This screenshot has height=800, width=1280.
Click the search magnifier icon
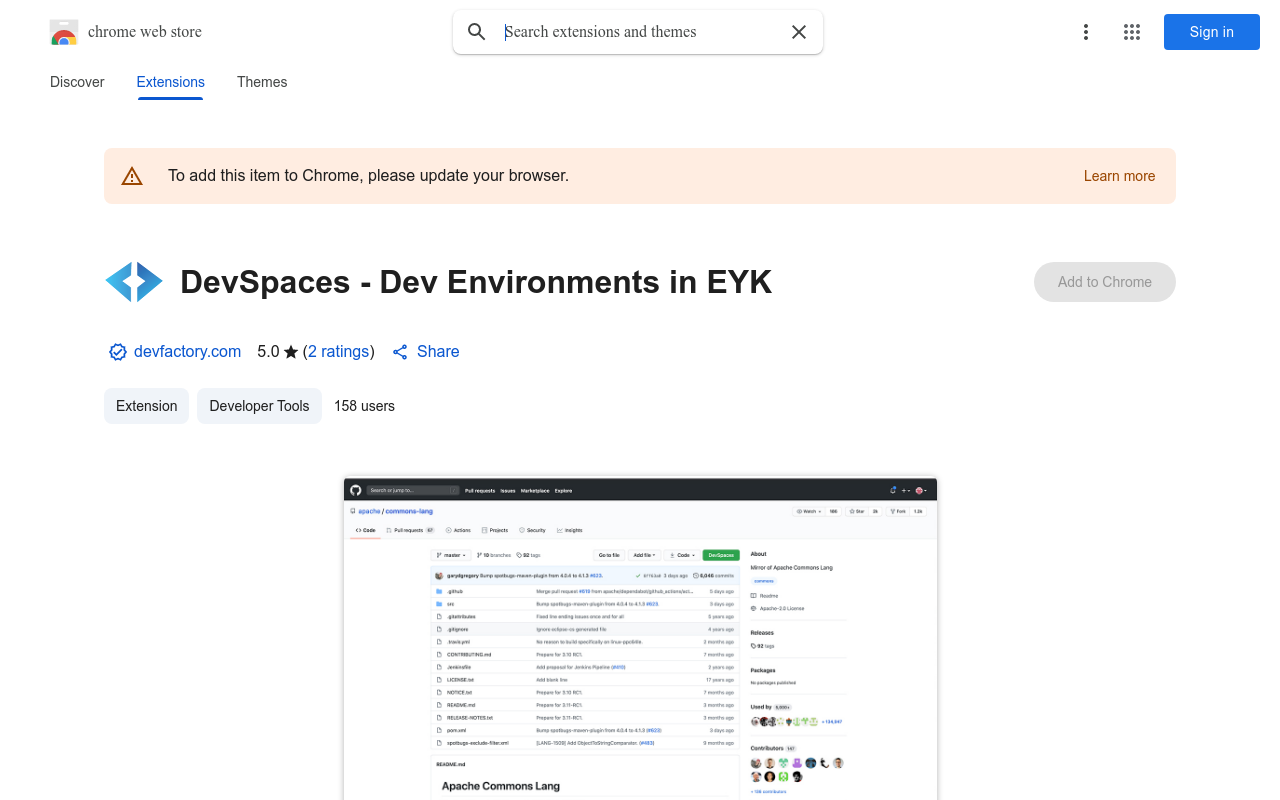[x=477, y=32]
